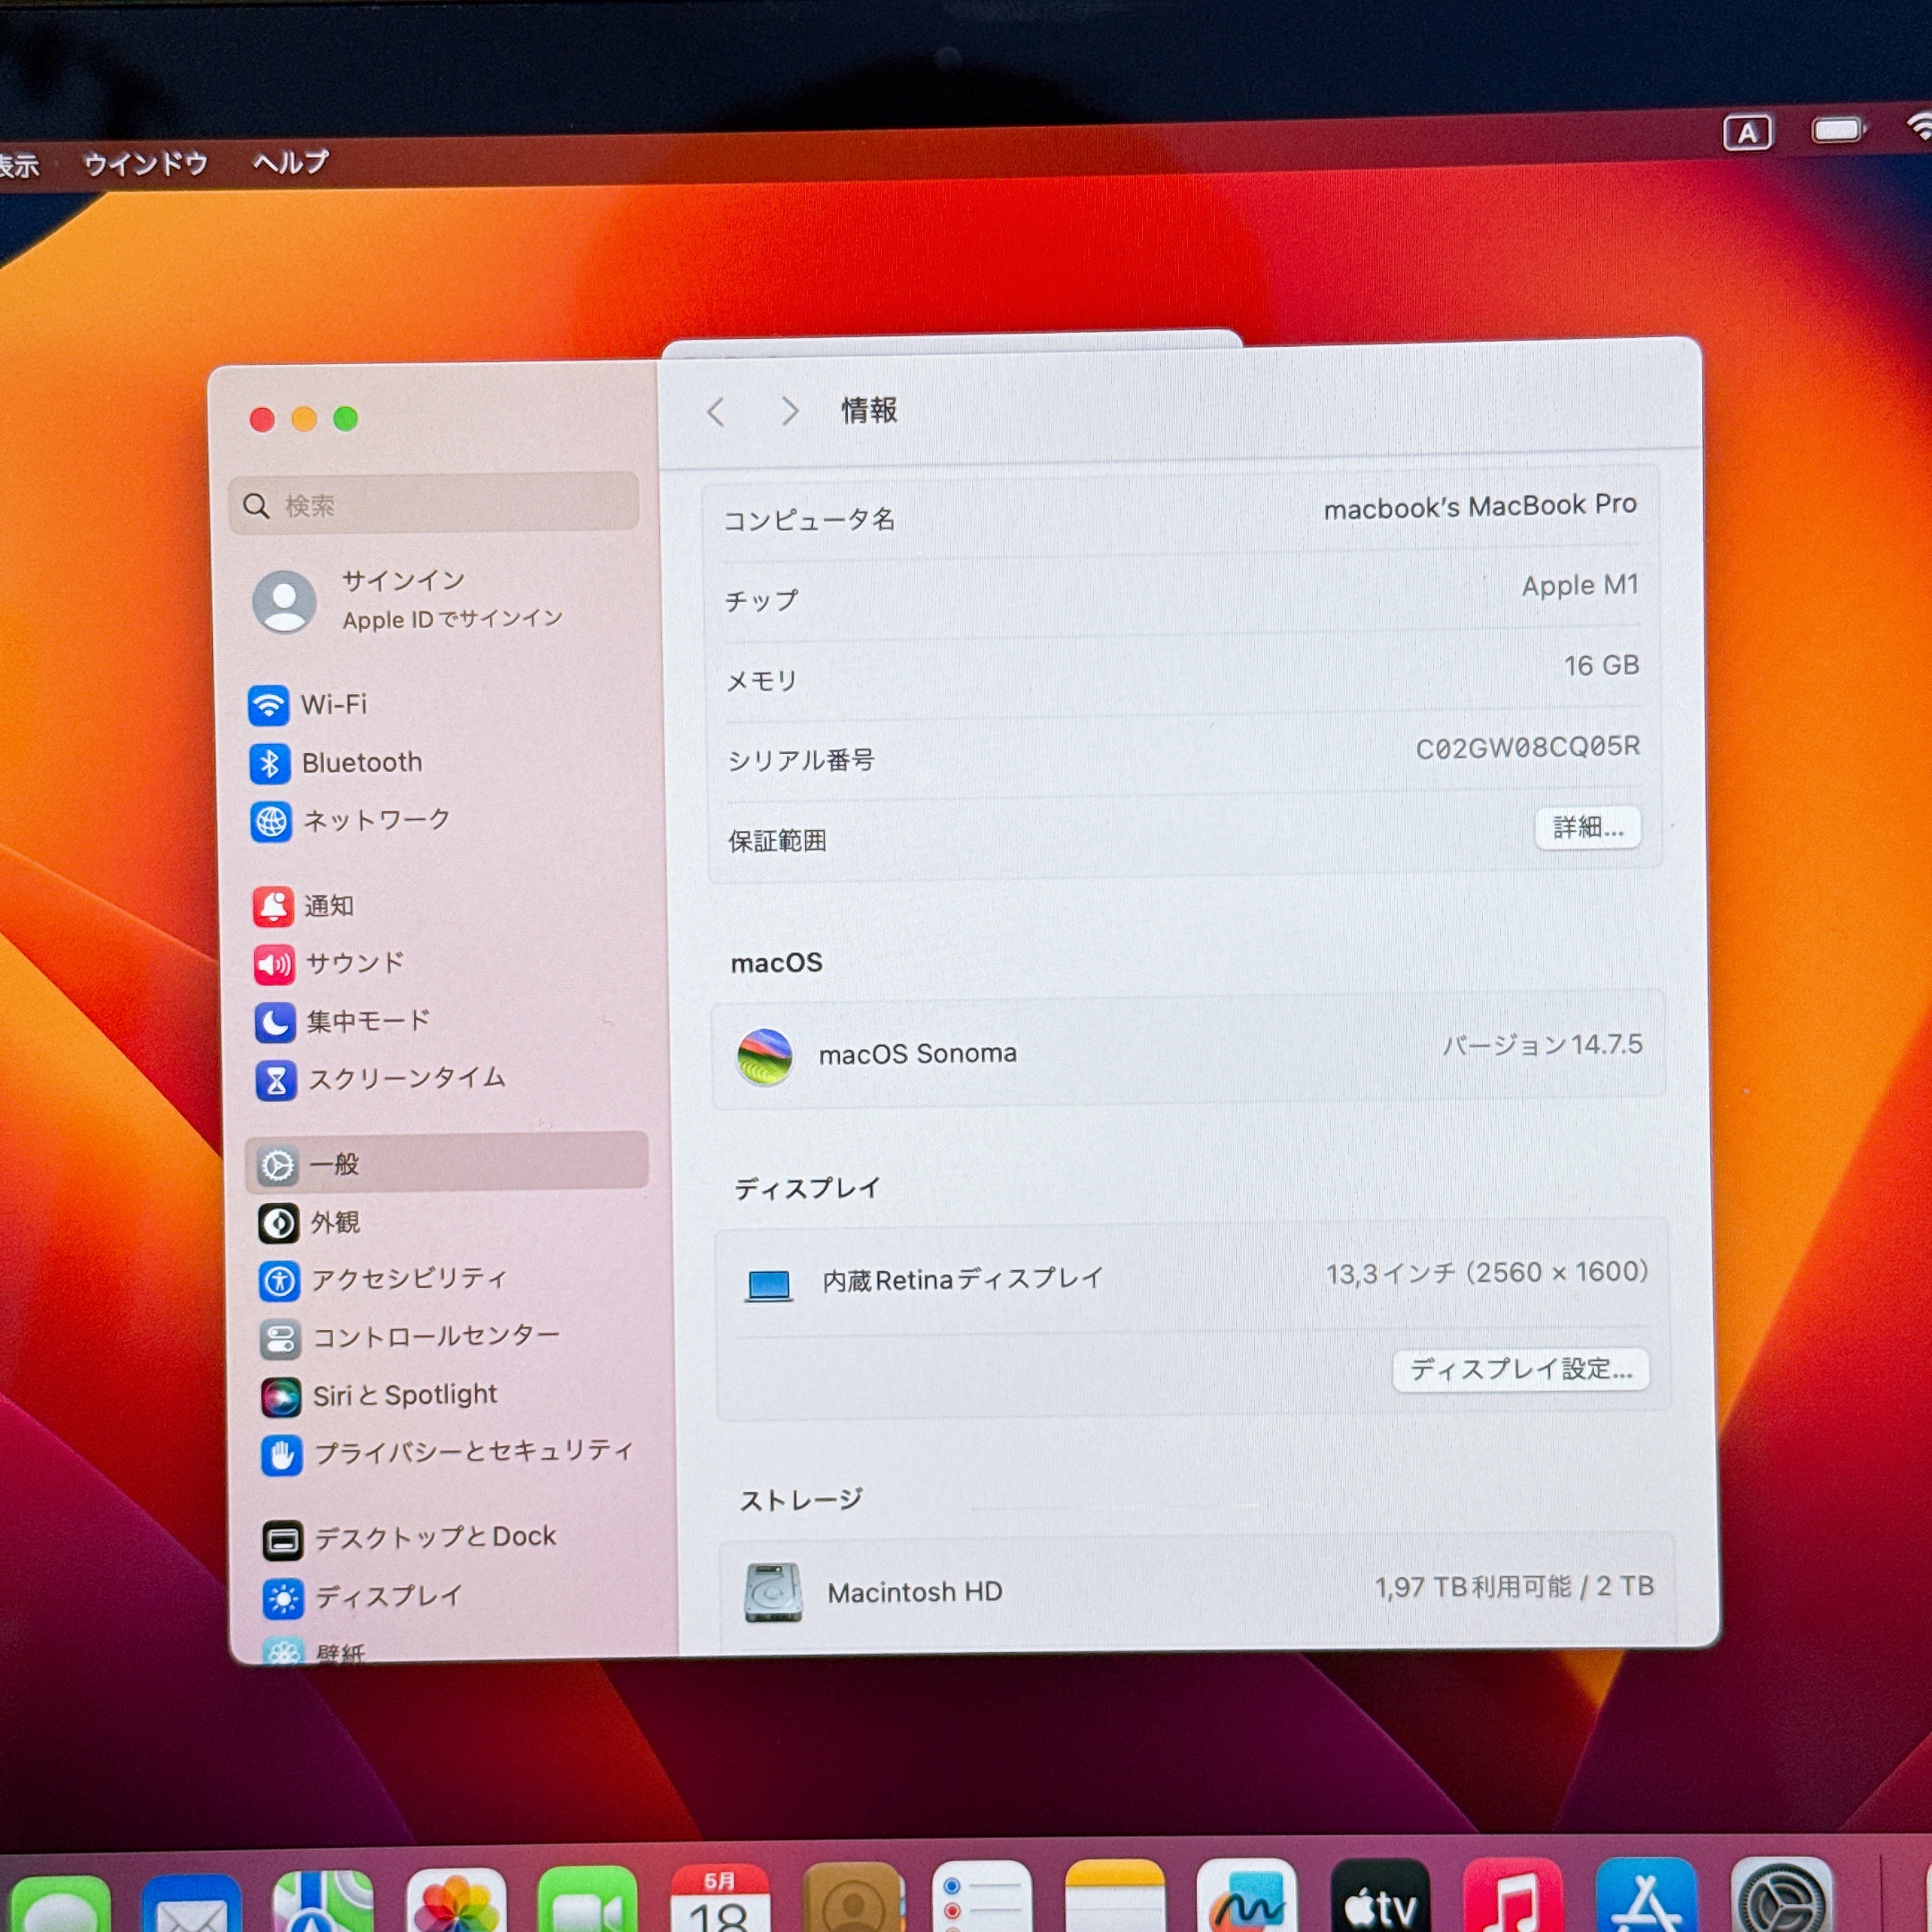Click the back chevron arrow

coord(716,412)
